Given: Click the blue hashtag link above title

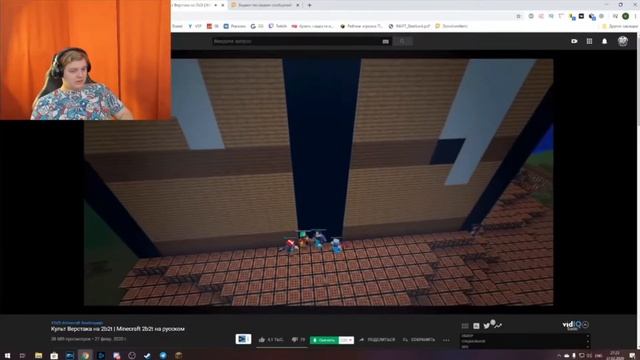Looking at the screenshot, I should (77, 323).
